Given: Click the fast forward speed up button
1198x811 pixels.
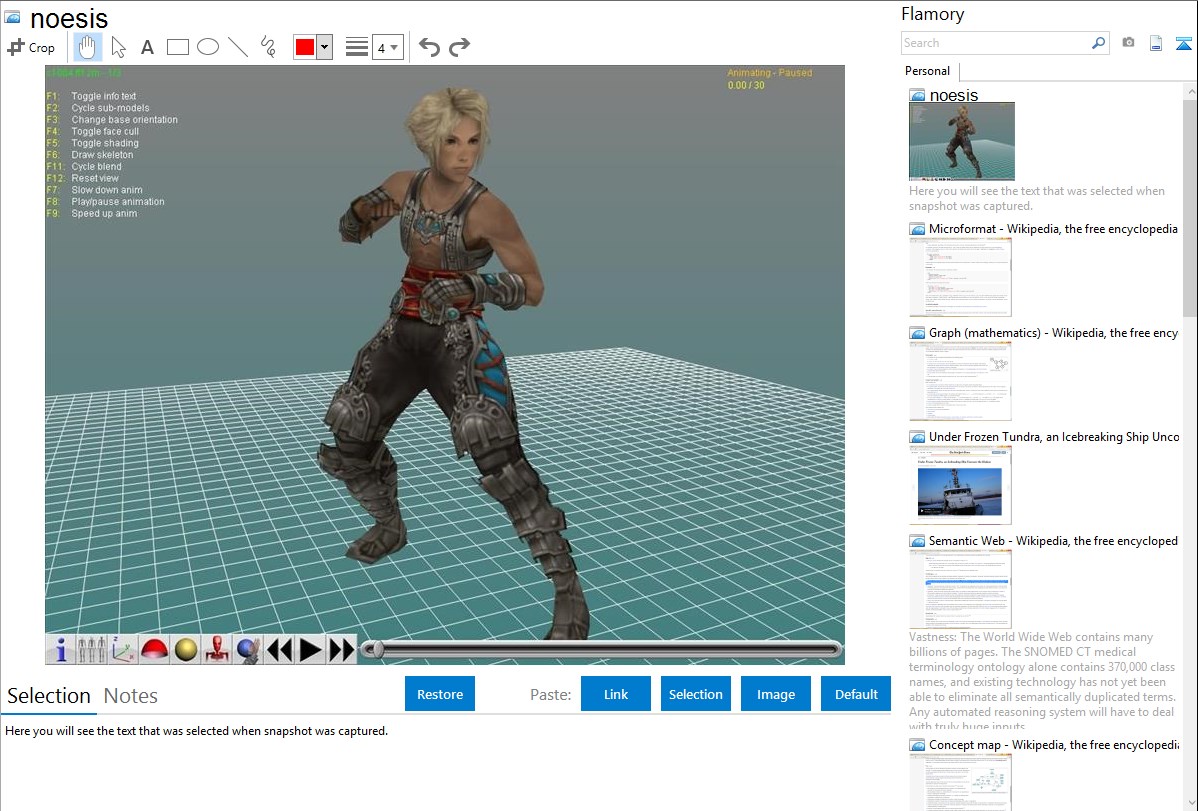Looking at the screenshot, I should coord(342,650).
